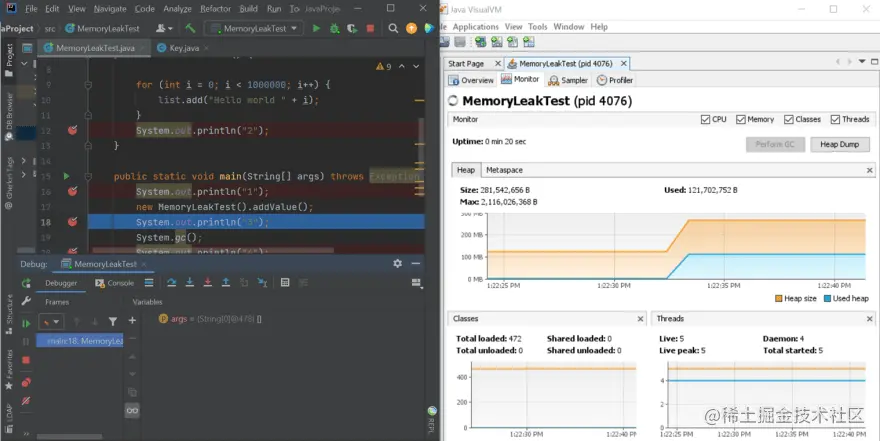Image resolution: width=880 pixels, height=441 pixels.
Task: Switch to Metaspace tab in VisualVM
Action: point(504,170)
